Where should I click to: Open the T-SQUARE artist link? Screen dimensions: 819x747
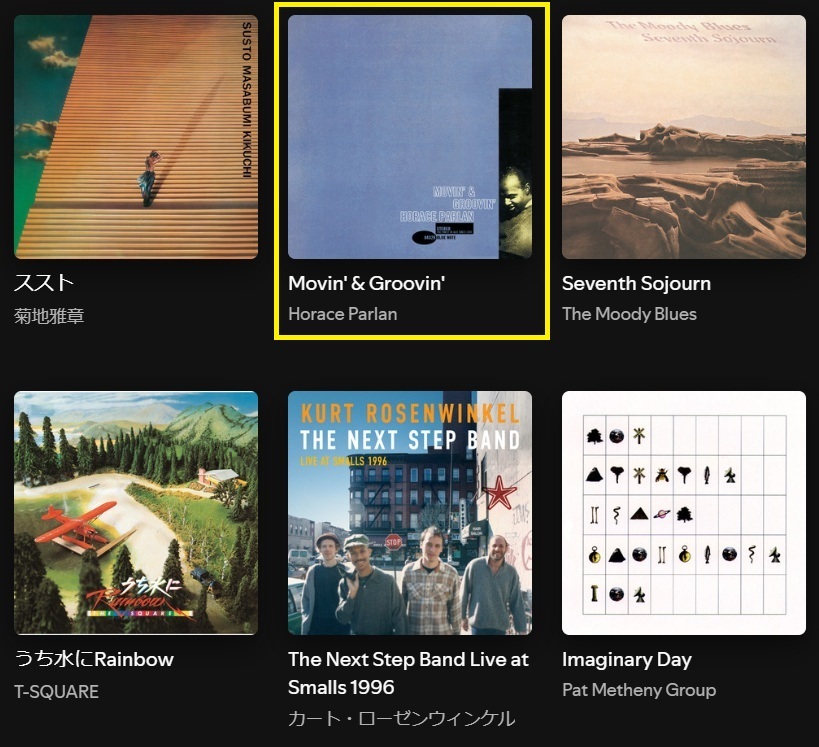point(56,692)
